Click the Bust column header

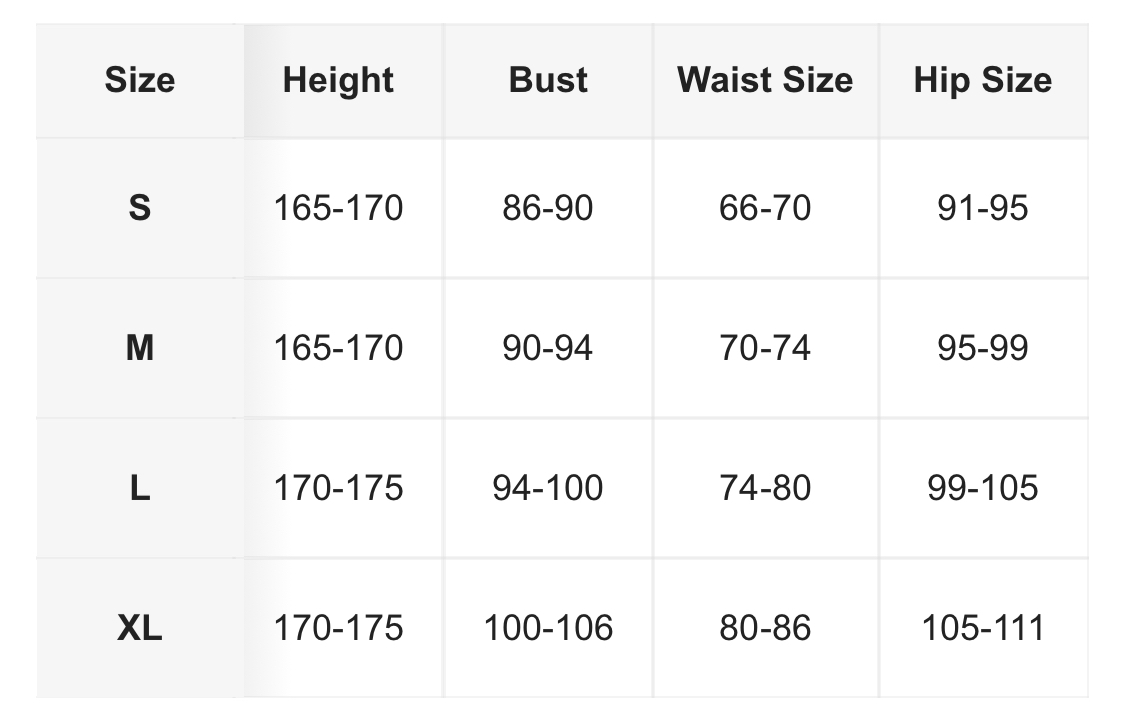(x=548, y=80)
